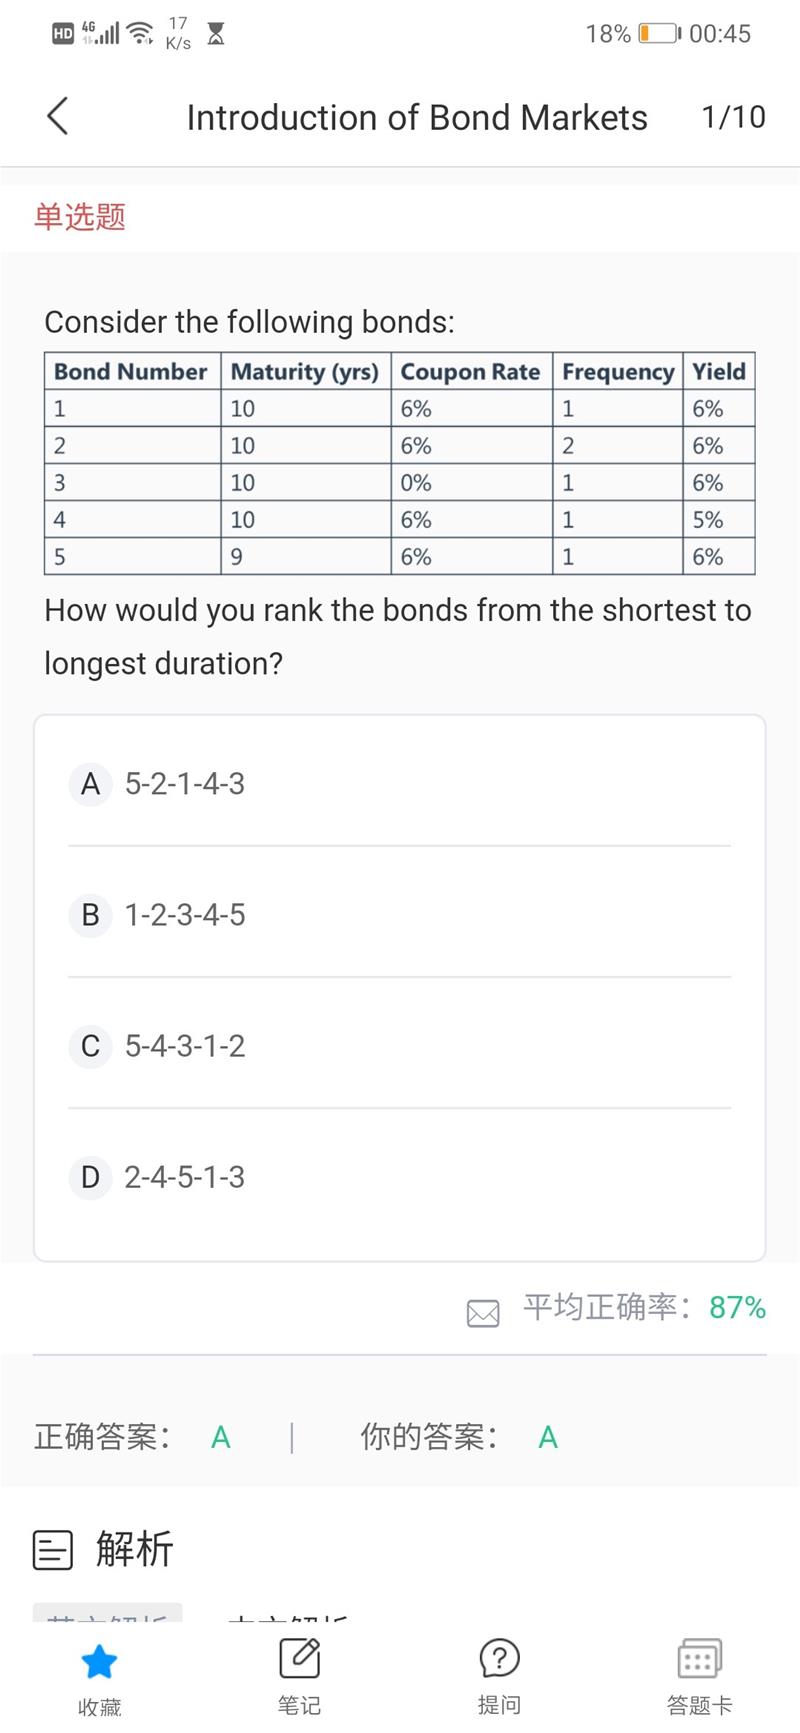Click the Introduction of Bond Markets title
800x1733 pixels.
[417, 118]
